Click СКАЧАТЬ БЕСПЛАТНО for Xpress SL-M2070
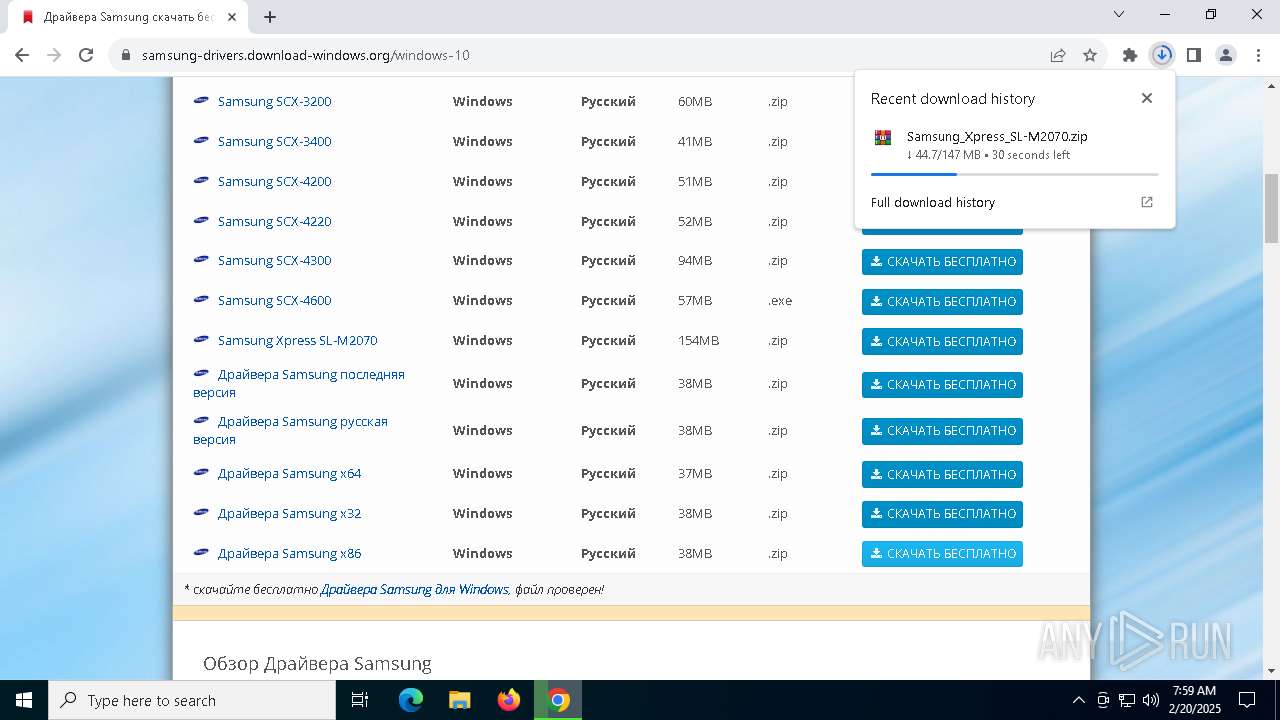The image size is (1280, 720). pyautogui.click(x=942, y=341)
